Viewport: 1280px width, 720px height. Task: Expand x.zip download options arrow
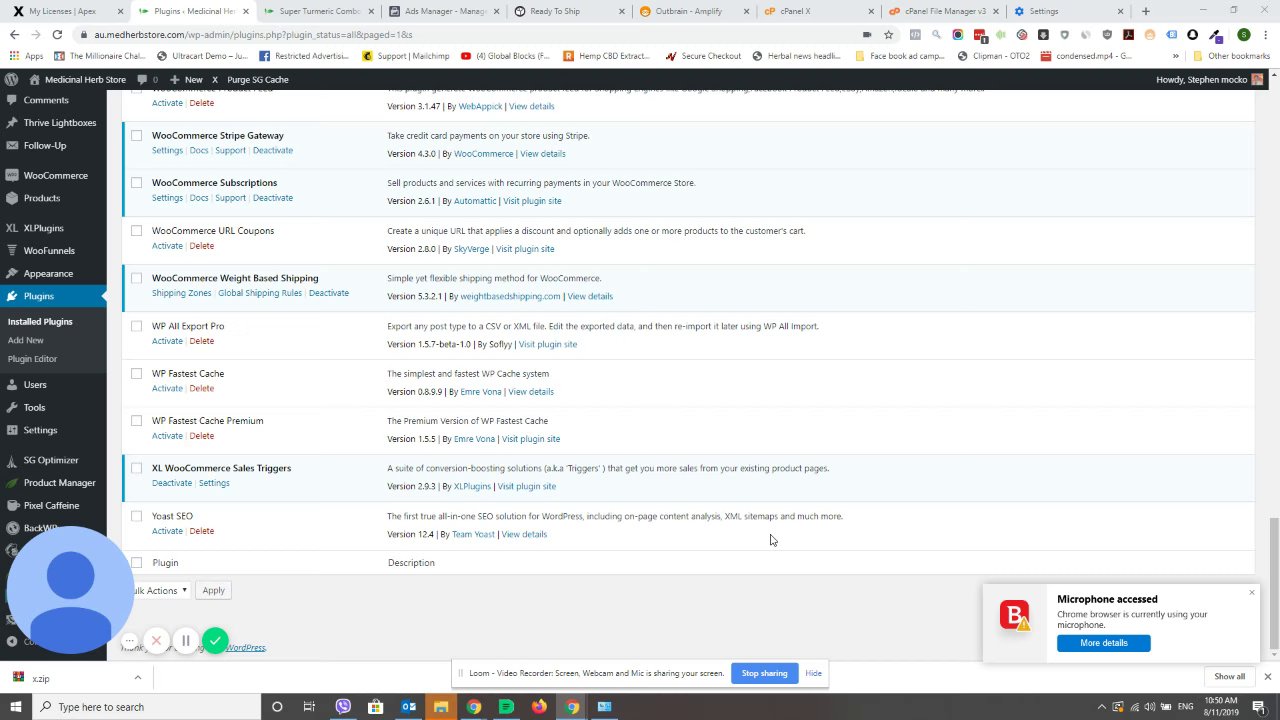(138, 678)
